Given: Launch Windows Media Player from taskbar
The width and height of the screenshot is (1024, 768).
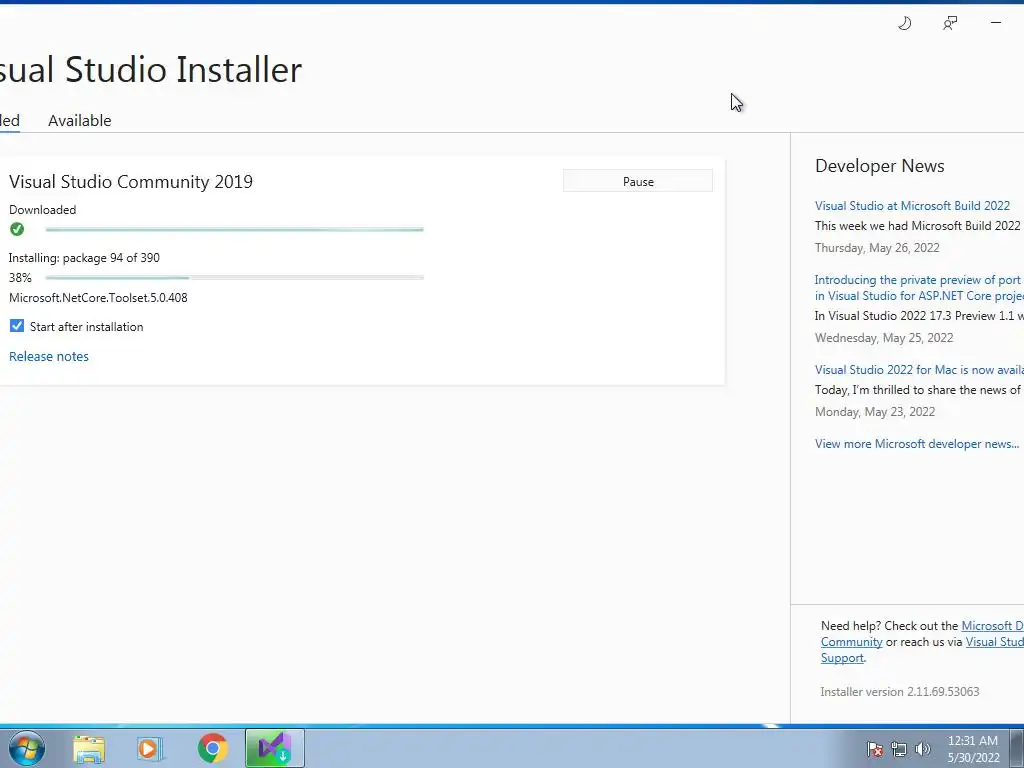Looking at the screenshot, I should coord(150,748).
